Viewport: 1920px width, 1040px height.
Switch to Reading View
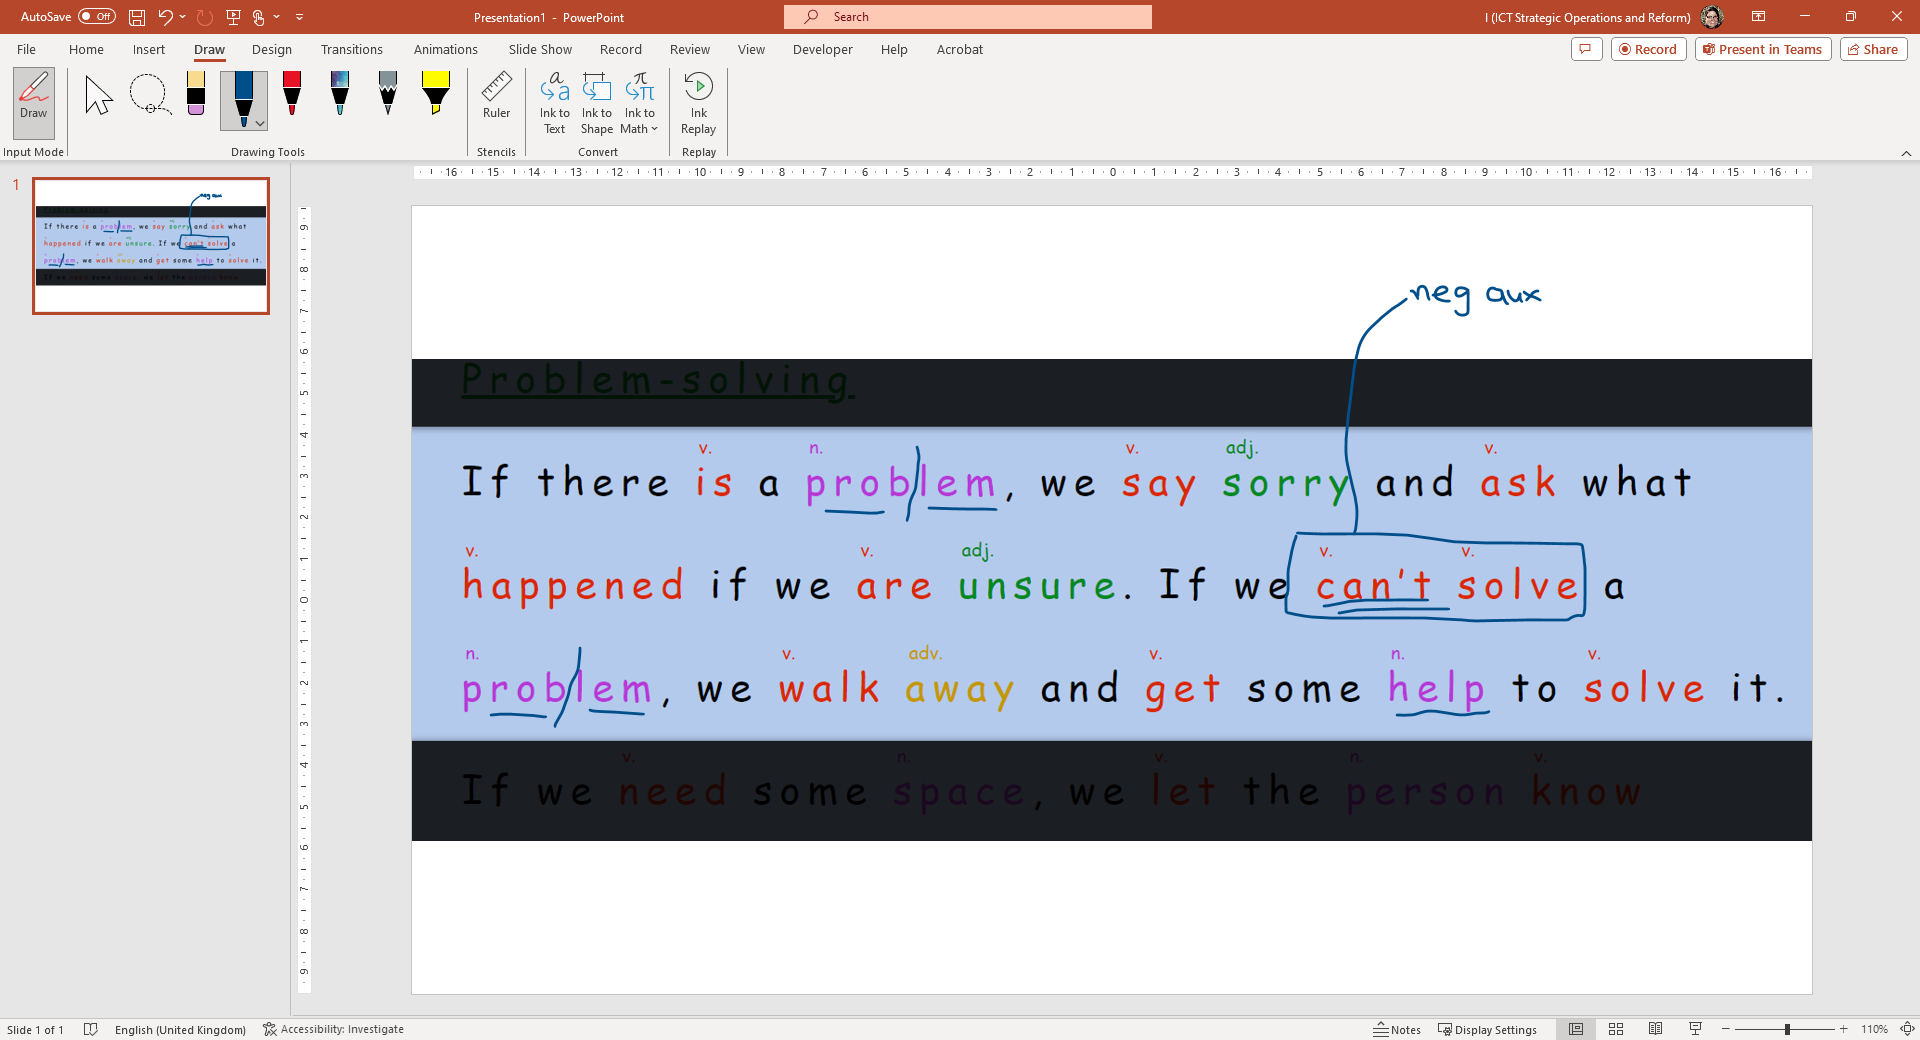point(1656,1029)
